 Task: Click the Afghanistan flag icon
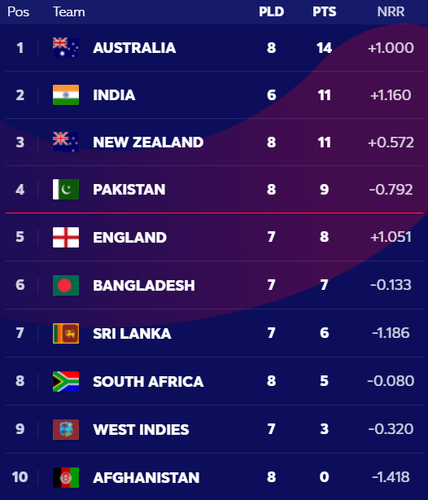[66, 477]
